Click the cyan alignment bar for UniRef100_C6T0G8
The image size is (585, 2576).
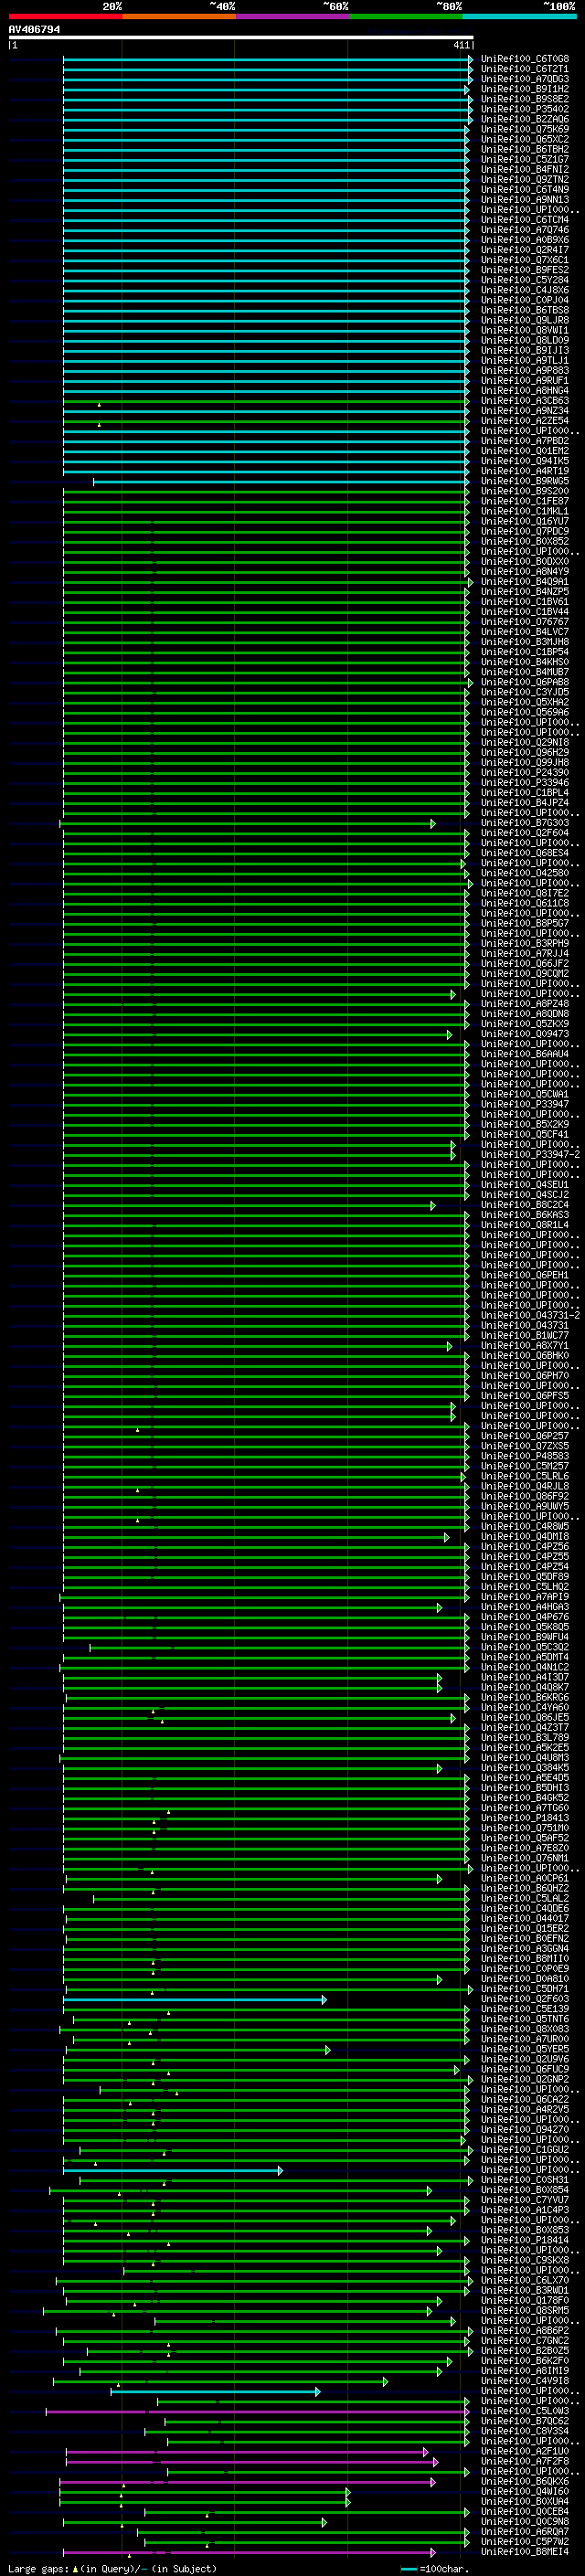pos(268,59)
